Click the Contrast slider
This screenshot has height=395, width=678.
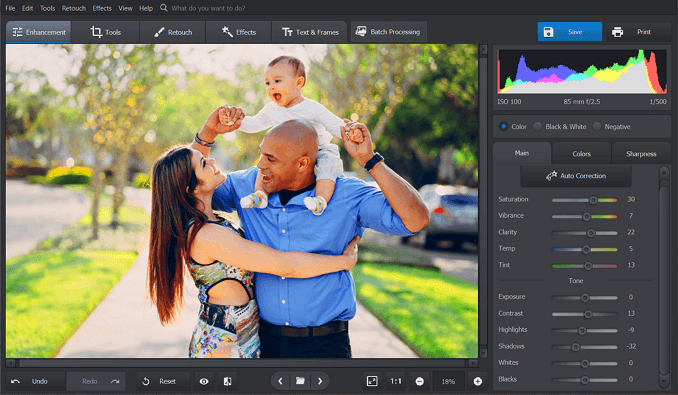[585, 314]
